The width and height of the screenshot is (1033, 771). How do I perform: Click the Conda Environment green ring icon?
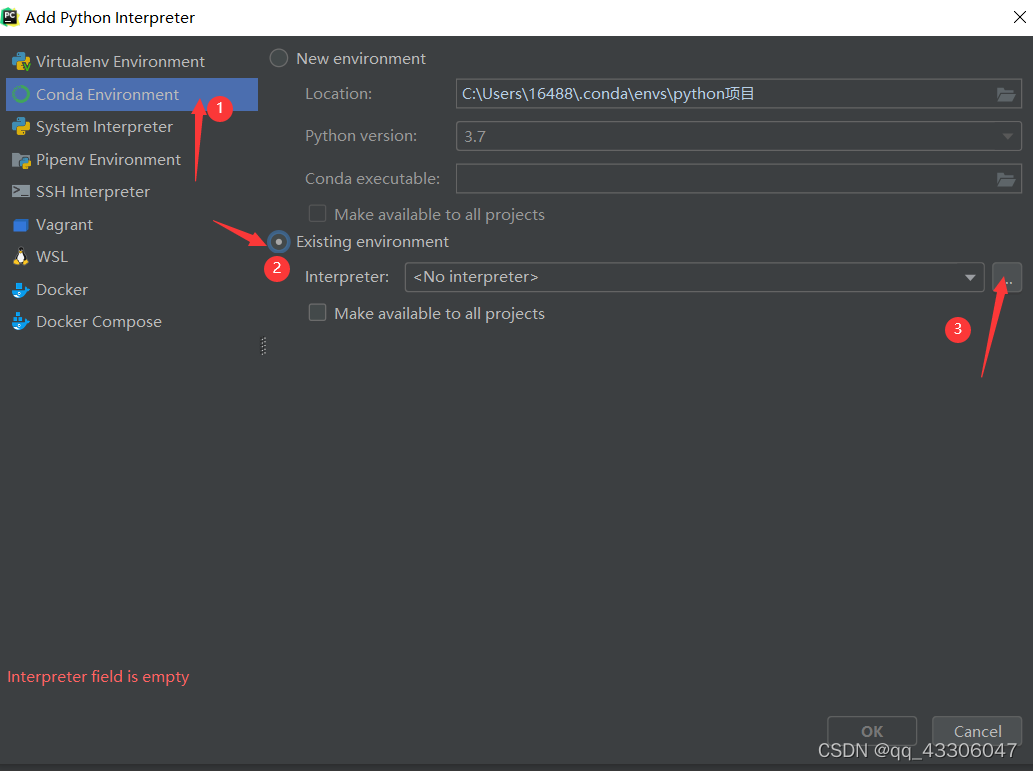click(21, 94)
